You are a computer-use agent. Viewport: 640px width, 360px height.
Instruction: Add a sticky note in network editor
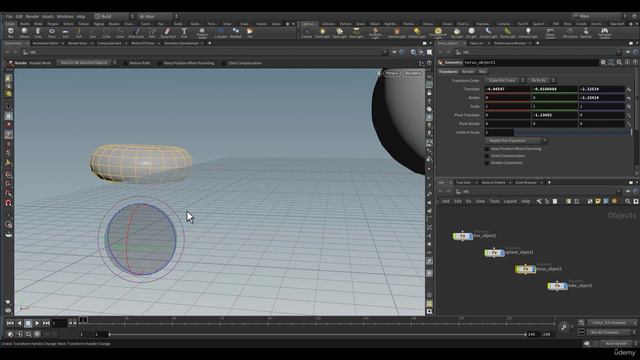click(x=598, y=201)
